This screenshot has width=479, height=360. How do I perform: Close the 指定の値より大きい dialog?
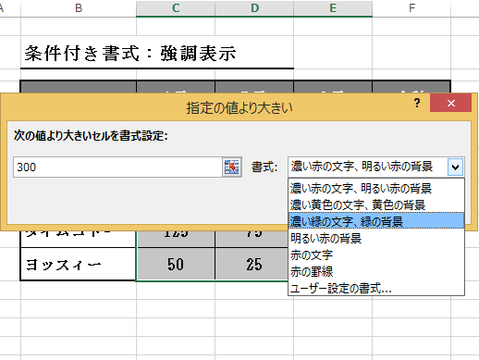point(451,103)
